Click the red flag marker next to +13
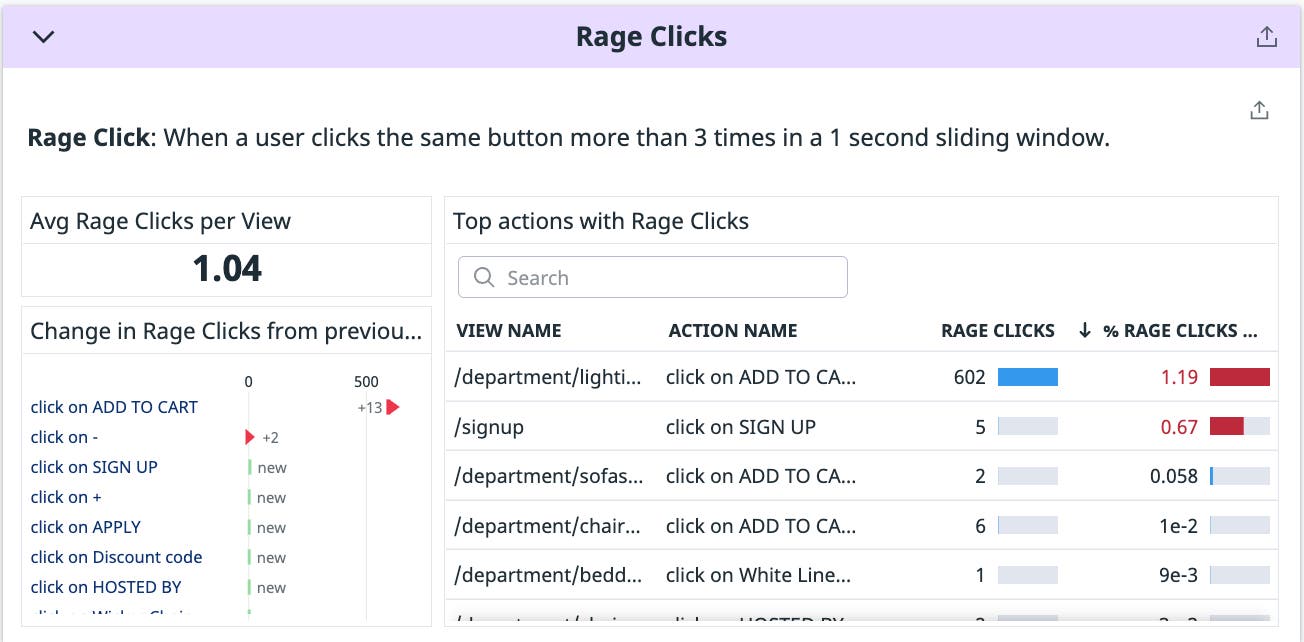 tap(394, 407)
